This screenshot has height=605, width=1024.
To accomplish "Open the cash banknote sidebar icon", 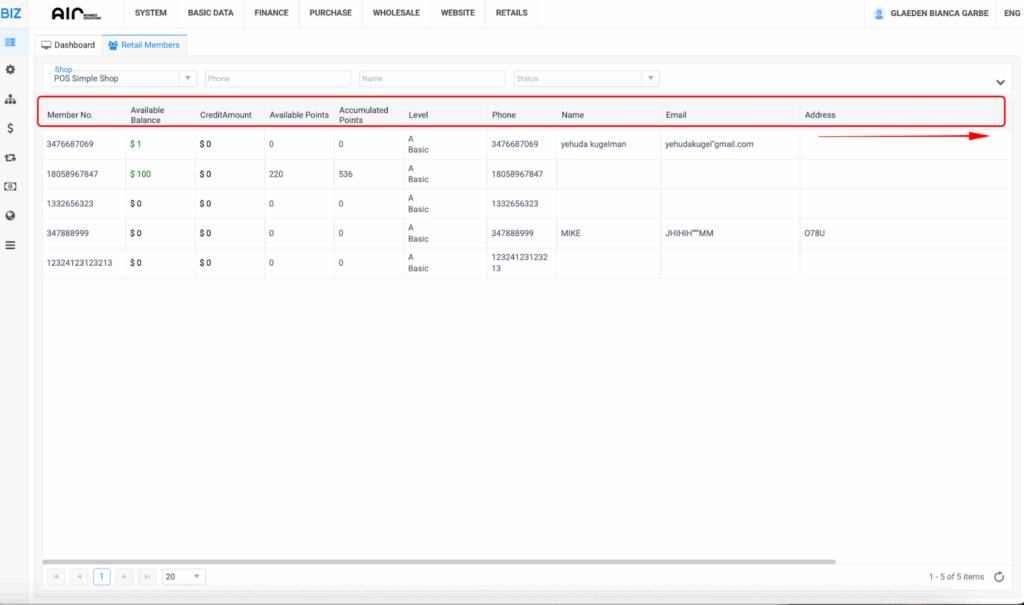I will click(x=10, y=186).
